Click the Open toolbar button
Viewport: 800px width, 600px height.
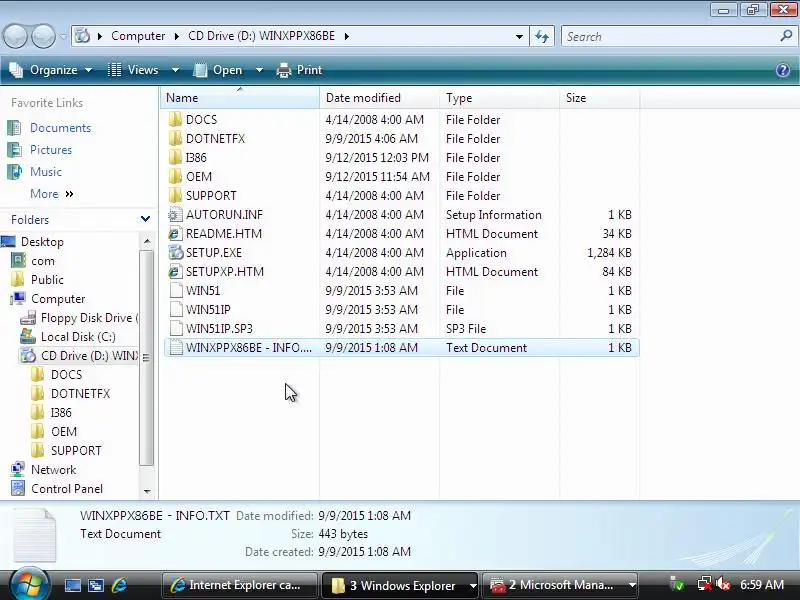coord(218,70)
